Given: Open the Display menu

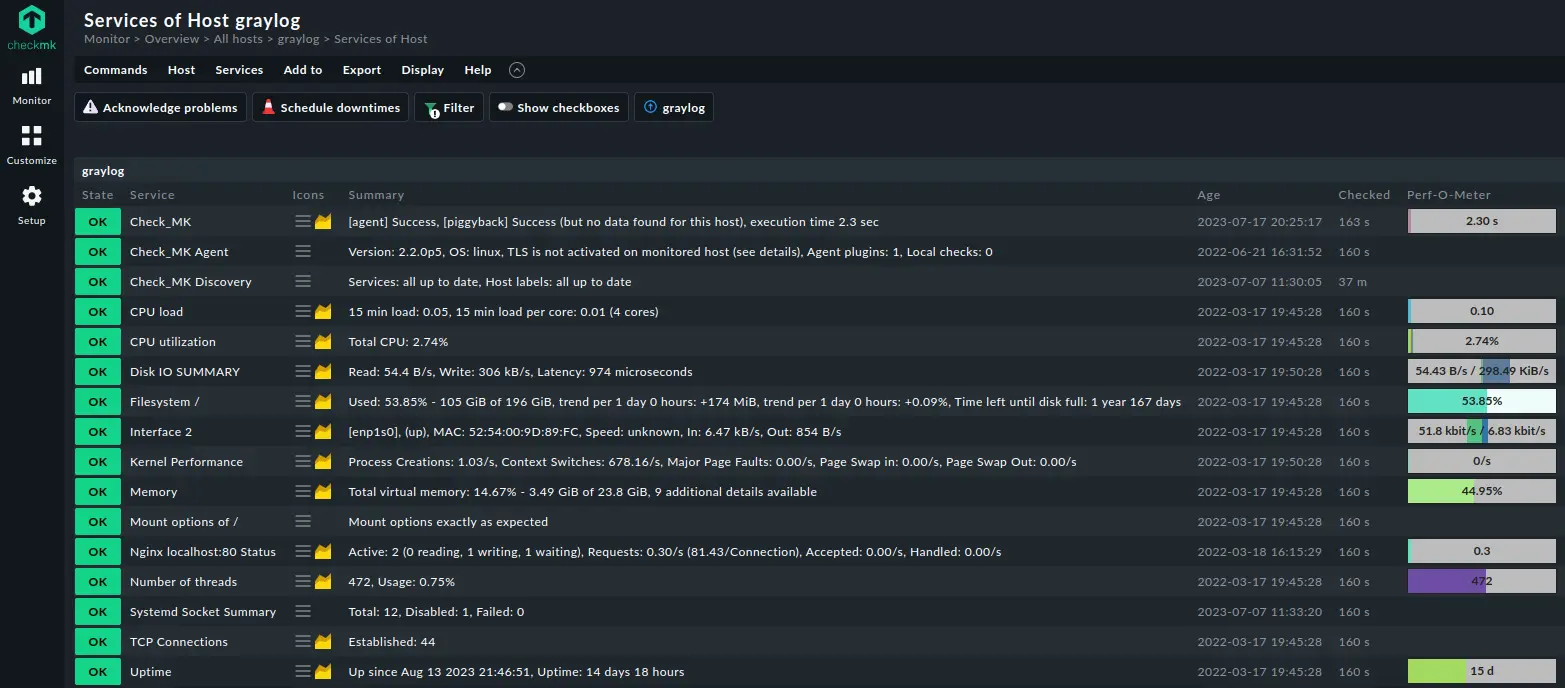Looking at the screenshot, I should pos(423,70).
